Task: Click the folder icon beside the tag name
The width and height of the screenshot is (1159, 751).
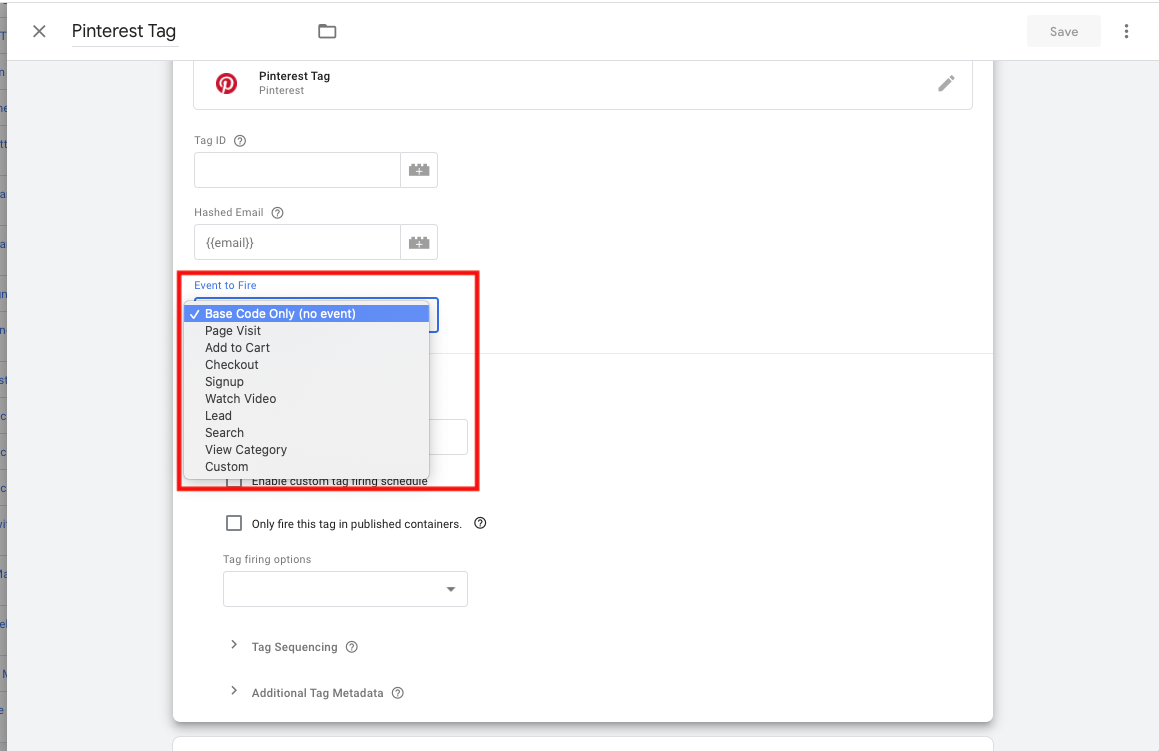Action: click(327, 31)
